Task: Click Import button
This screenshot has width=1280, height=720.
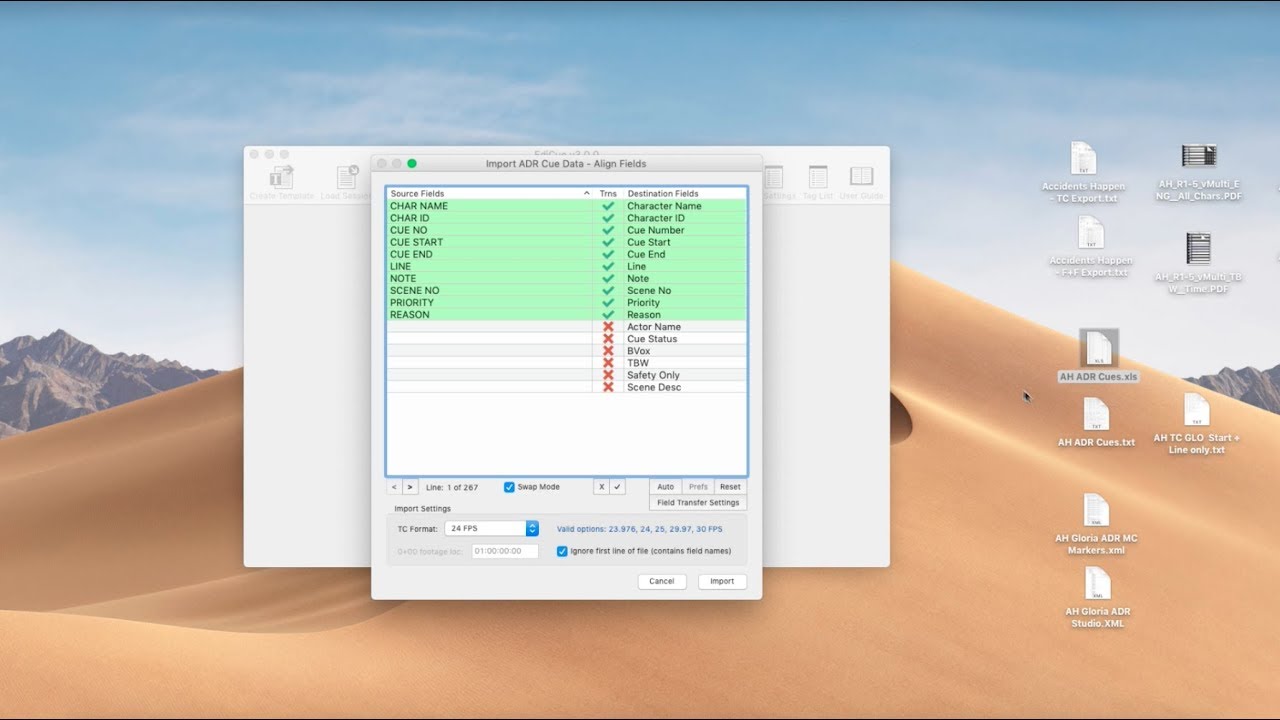Action: (x=722, y=581)
